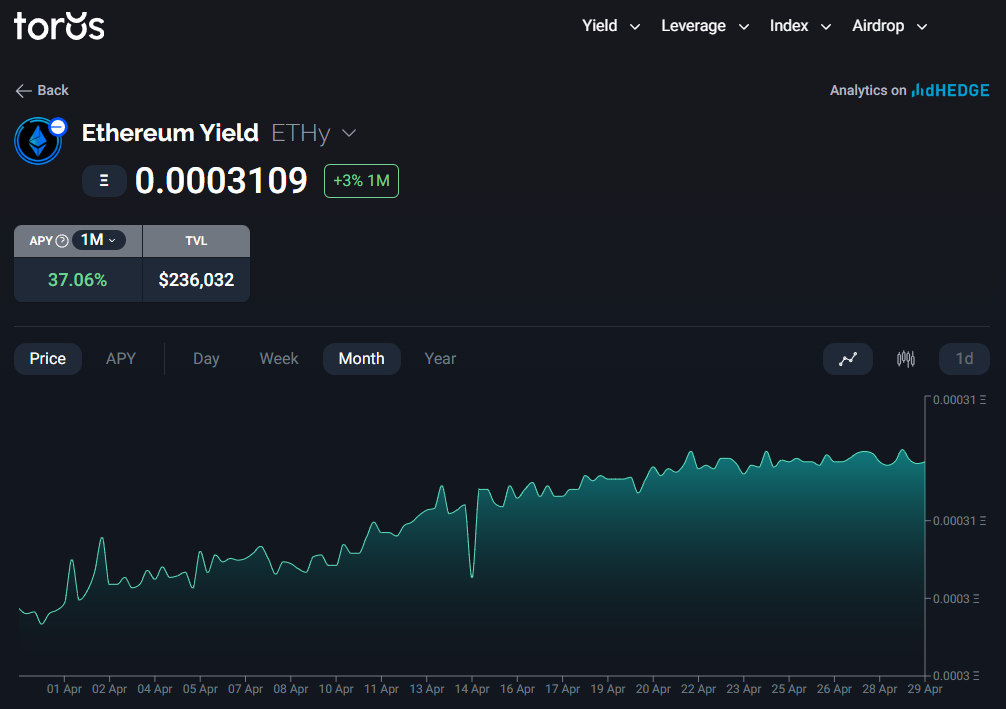Set chart range to Day
Image resolution: width=1006 pixels, height=709 pixels.
(x=206, y=359)
